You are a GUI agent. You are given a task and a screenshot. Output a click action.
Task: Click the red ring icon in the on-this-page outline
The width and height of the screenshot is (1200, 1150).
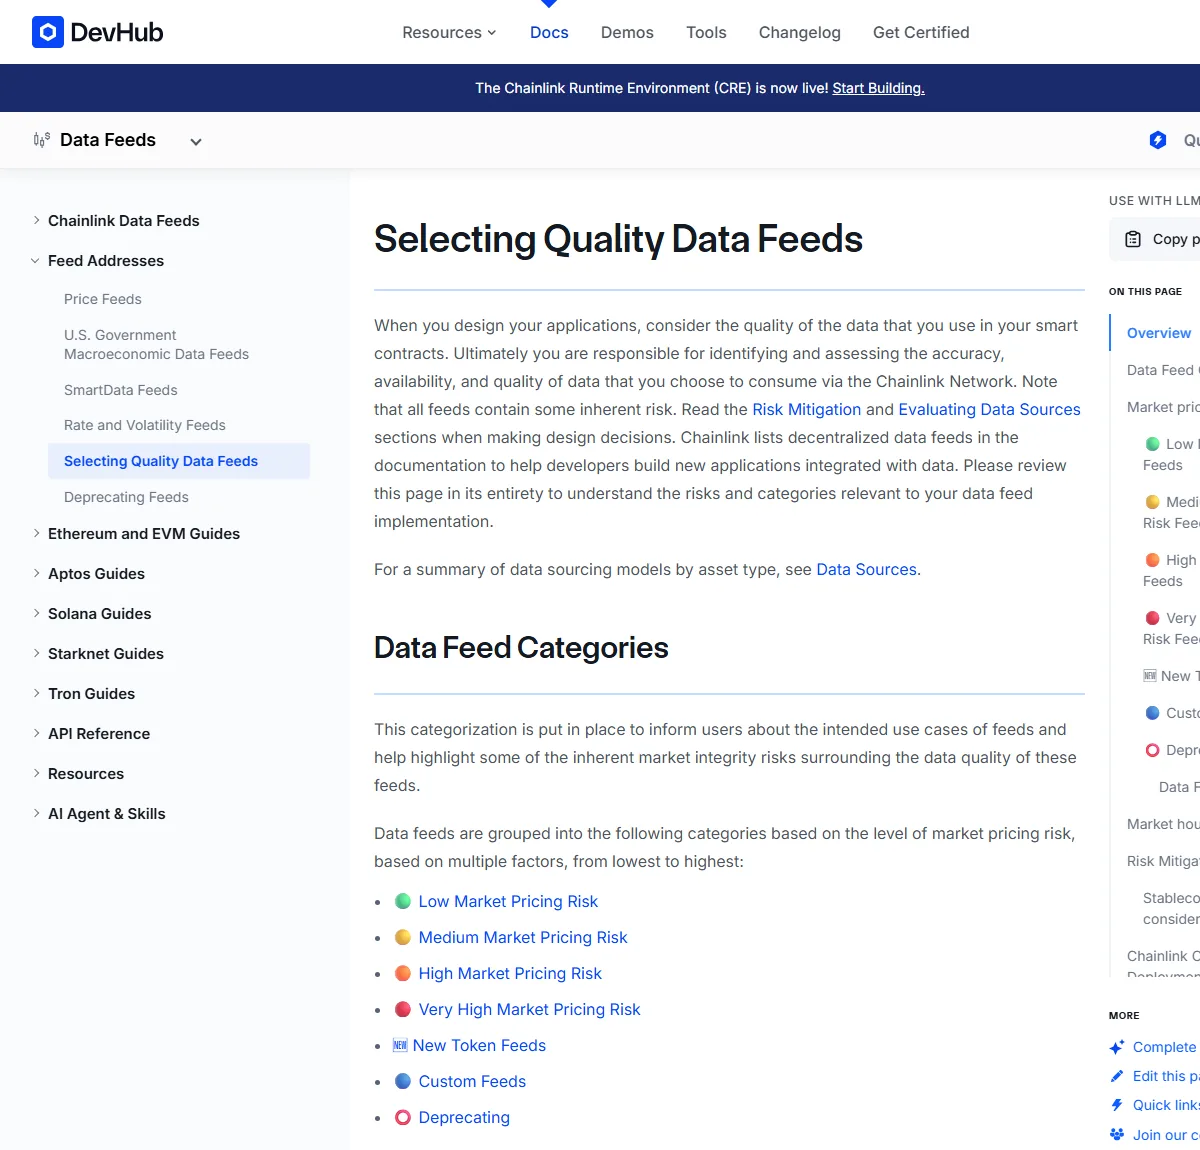coord(1153,750)
